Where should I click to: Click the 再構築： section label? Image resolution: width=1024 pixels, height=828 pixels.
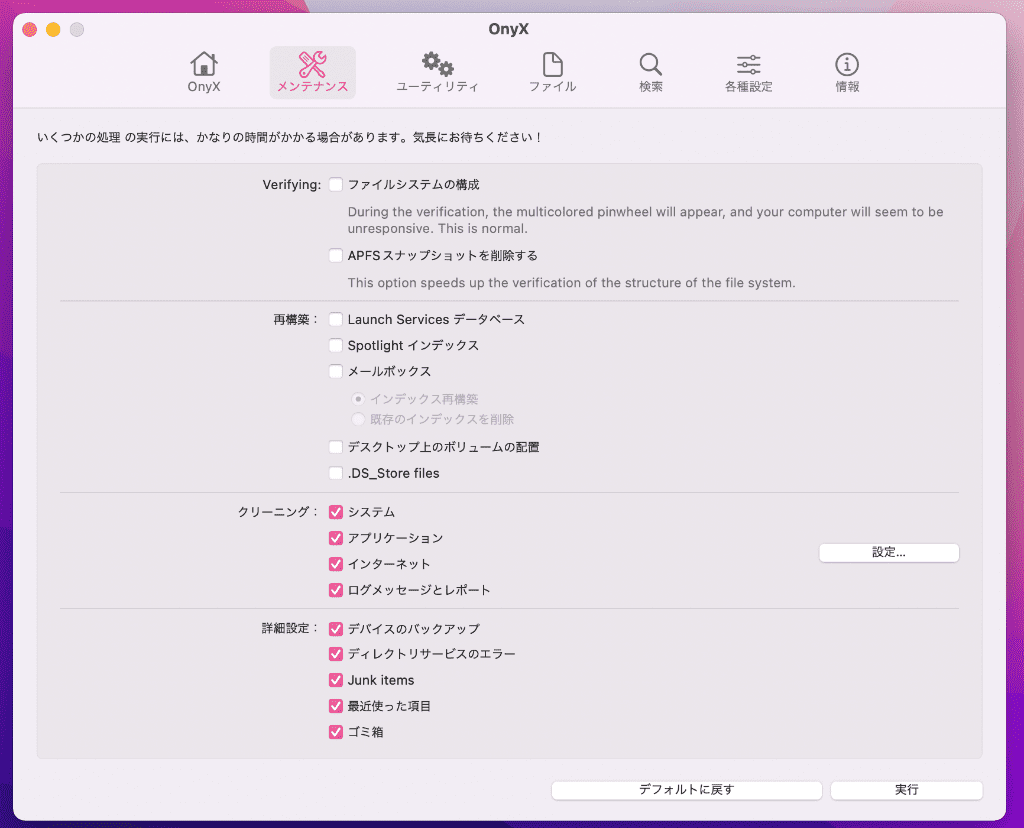coord(295,319)
